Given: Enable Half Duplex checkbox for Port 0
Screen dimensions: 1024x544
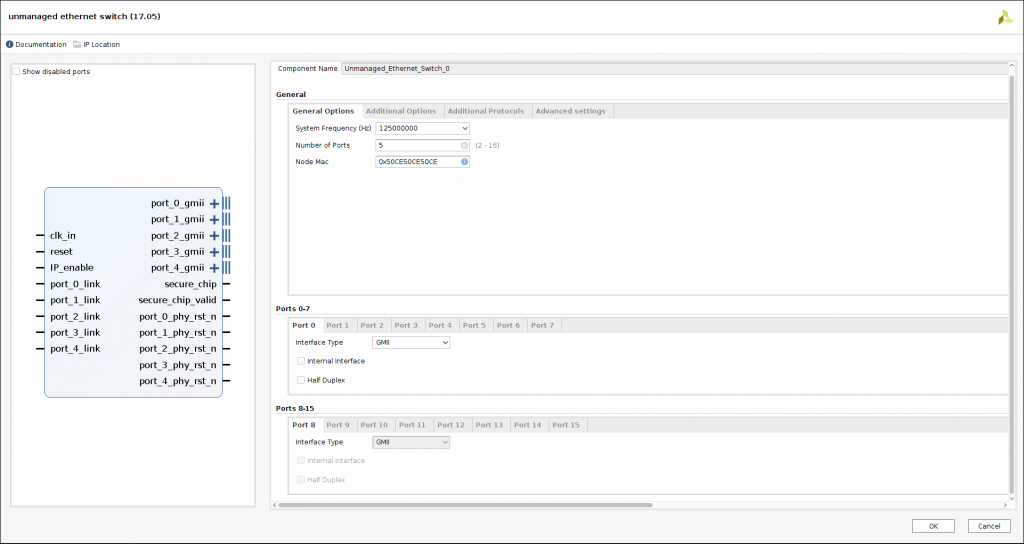Looking at the screenshot, I should click(x=301, y=380).
